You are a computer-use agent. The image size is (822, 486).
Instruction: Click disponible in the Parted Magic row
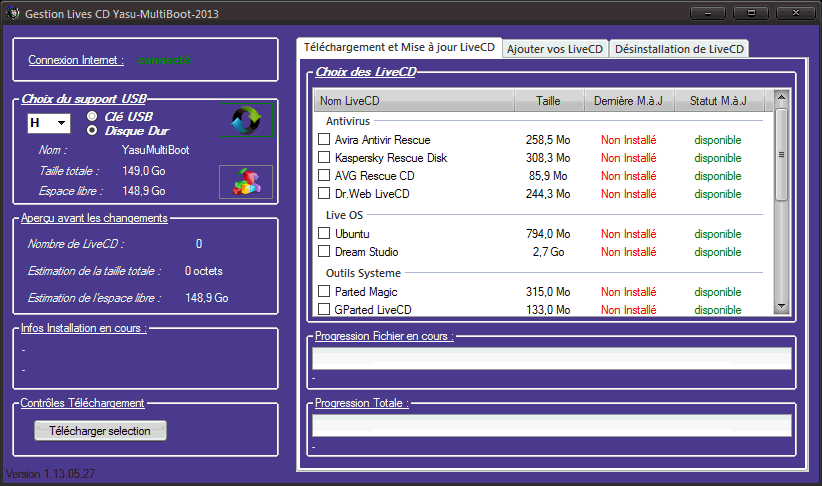(718, 292)
